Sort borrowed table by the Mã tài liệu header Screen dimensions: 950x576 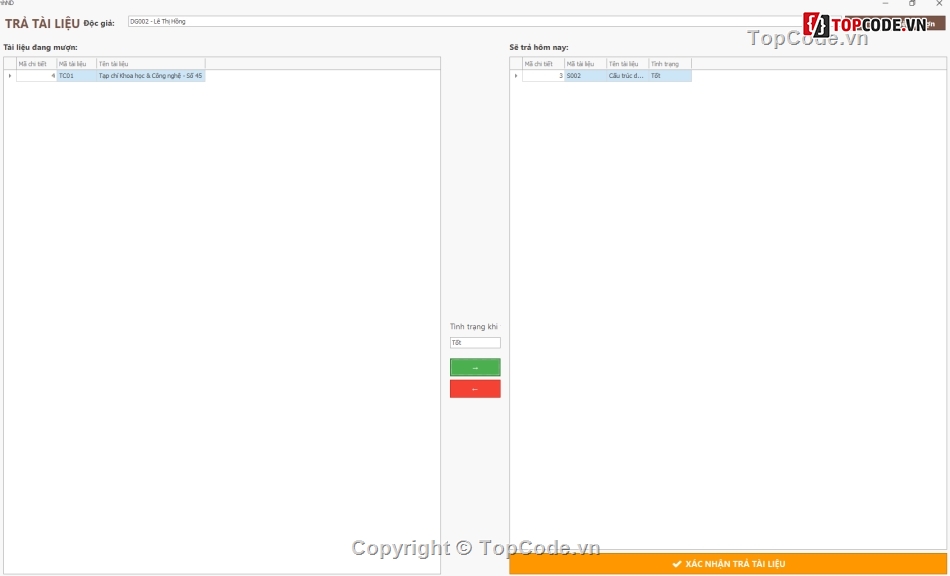tap(76, 64)
